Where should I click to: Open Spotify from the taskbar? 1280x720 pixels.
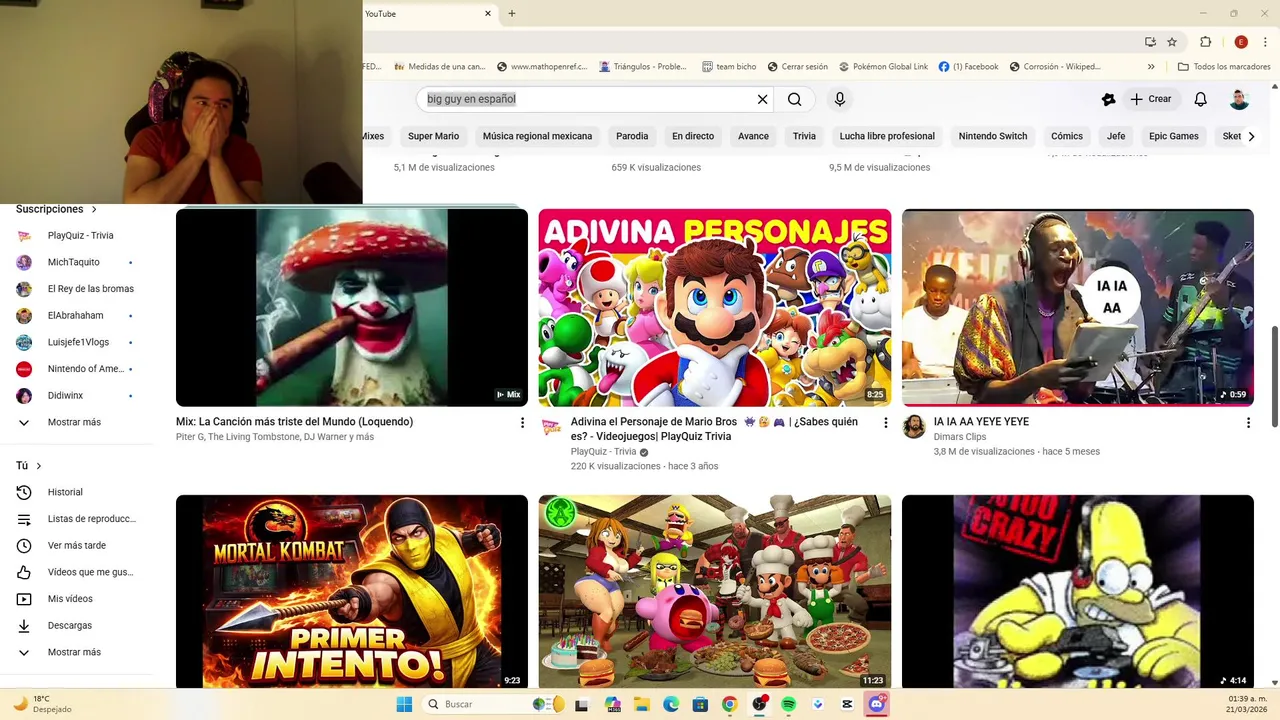coord(788,704)
